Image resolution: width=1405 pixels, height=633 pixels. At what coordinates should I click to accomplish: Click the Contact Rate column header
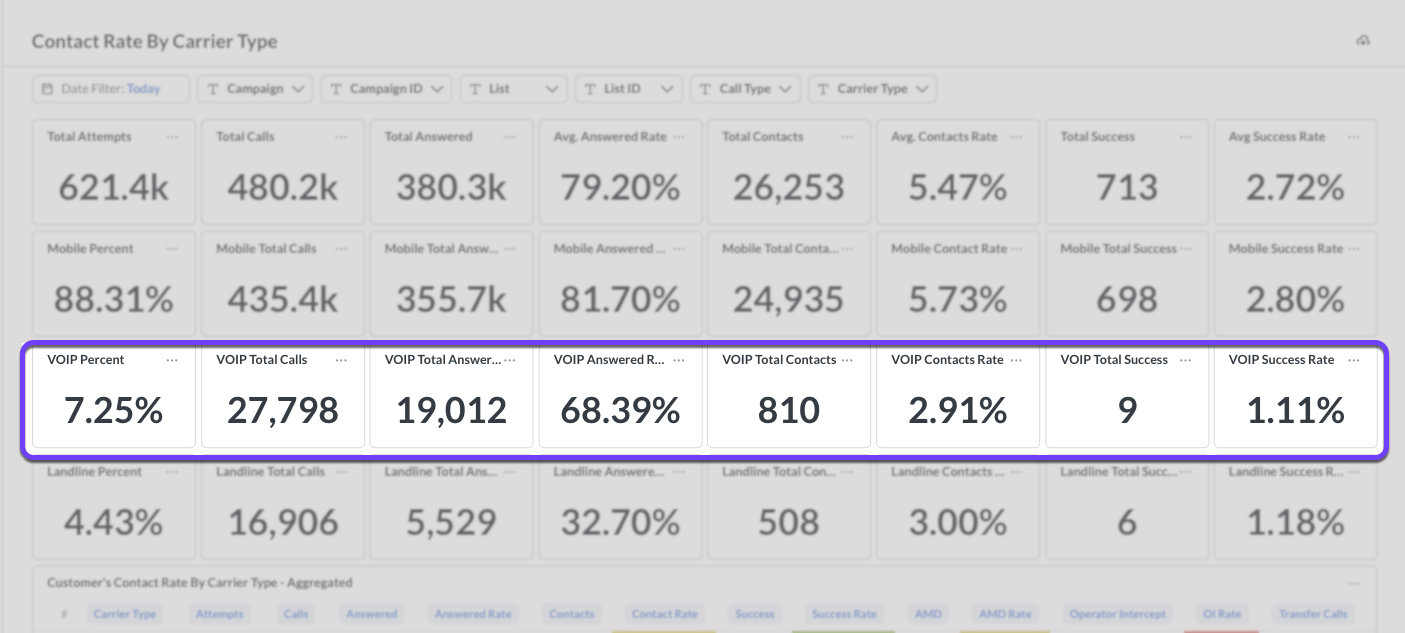point(664,614)
